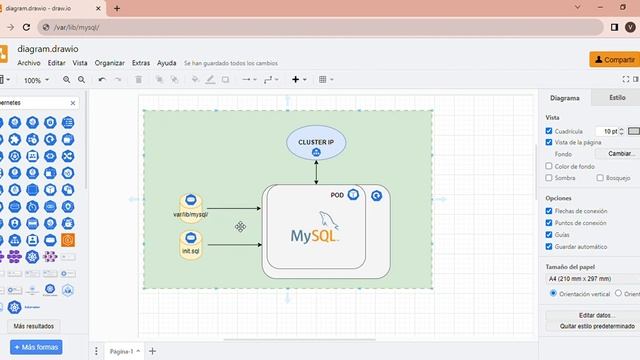The height and width of the screenshot is (360, 640).
Task: Redo the reverted change
Action: pyautogui.click(x=118, y=80)
